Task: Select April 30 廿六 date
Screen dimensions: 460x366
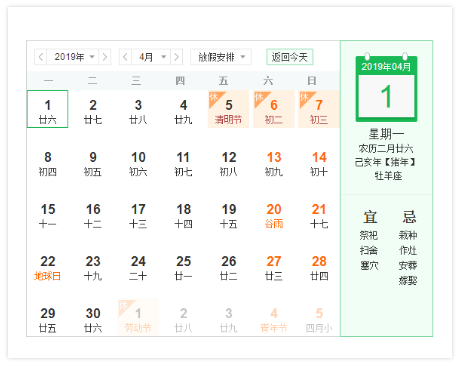Action: [93, 320]
